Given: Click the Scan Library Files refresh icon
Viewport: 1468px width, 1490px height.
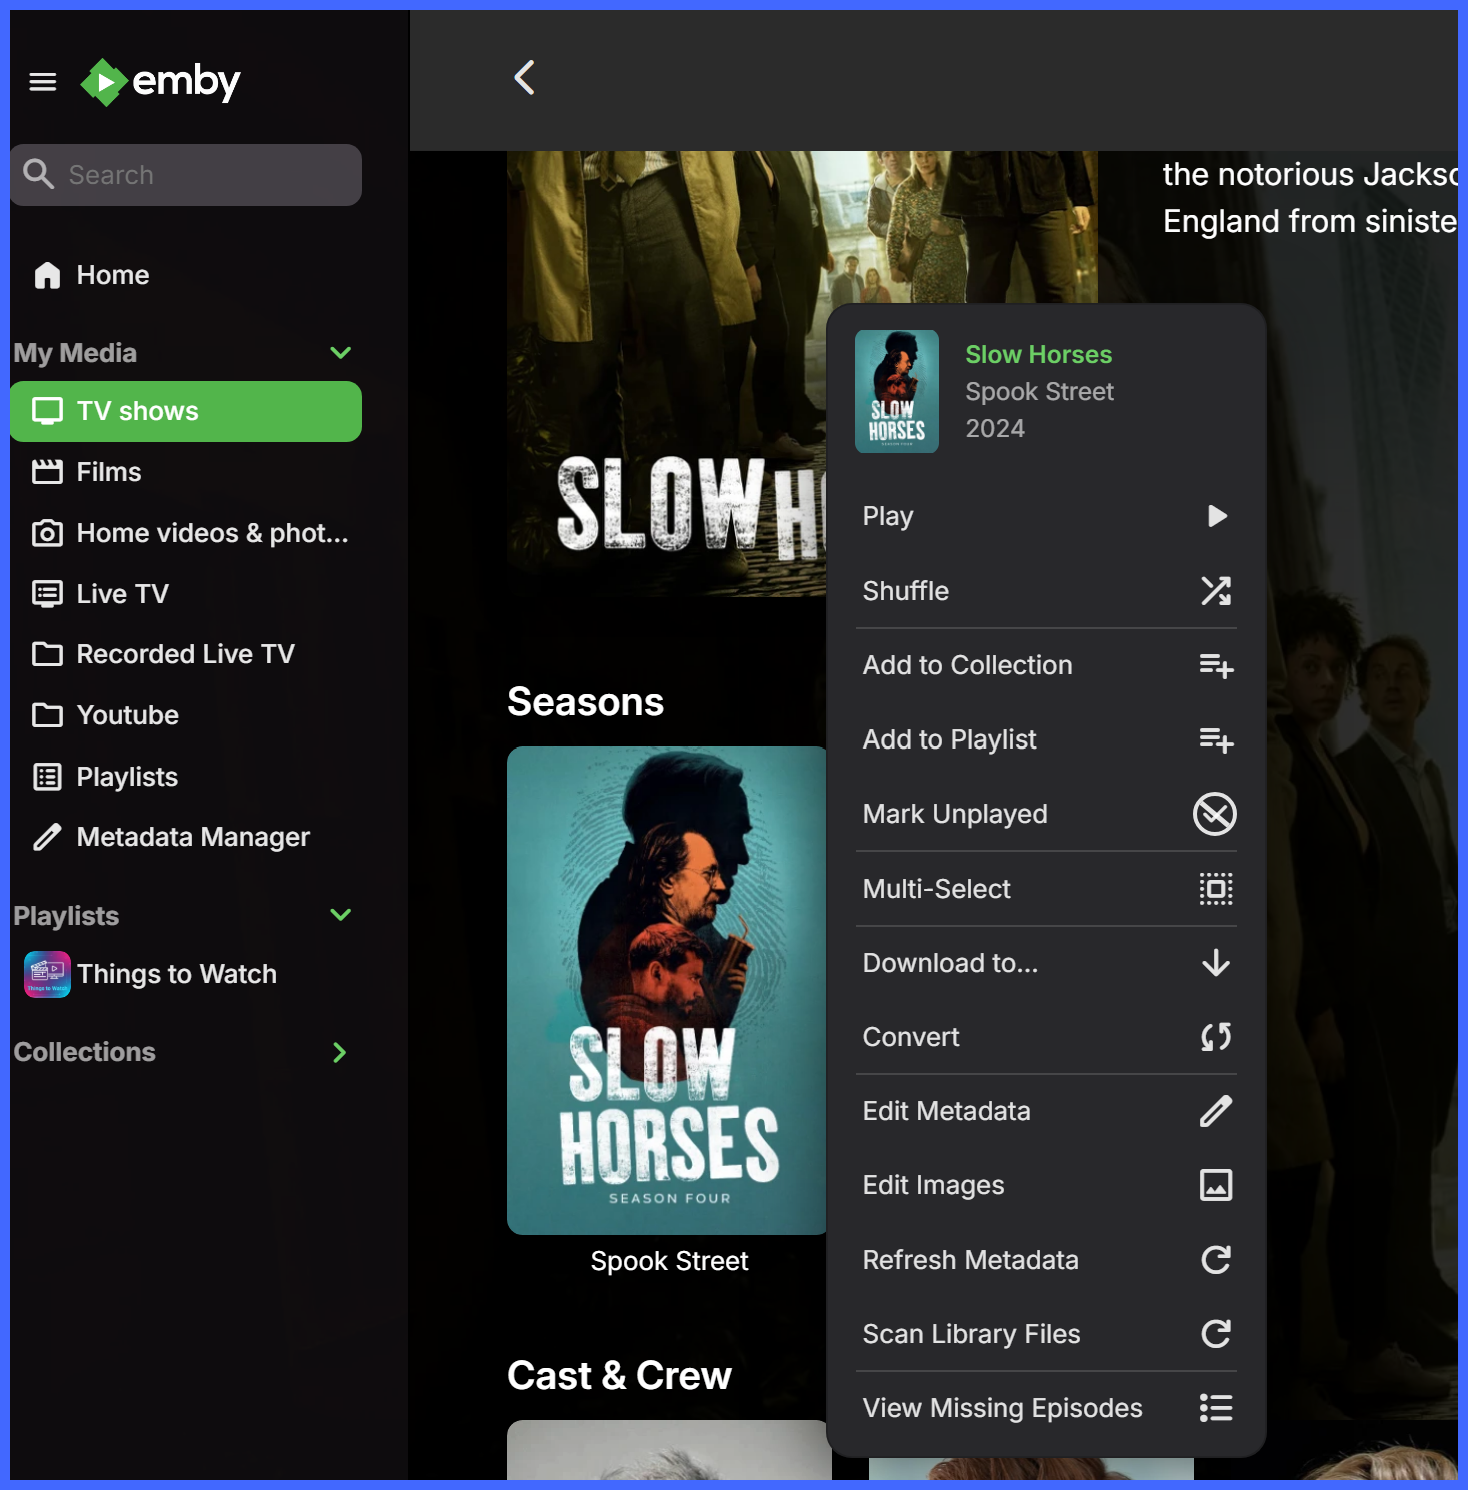Looking at the screenshot, I should pos(1216,1334).
